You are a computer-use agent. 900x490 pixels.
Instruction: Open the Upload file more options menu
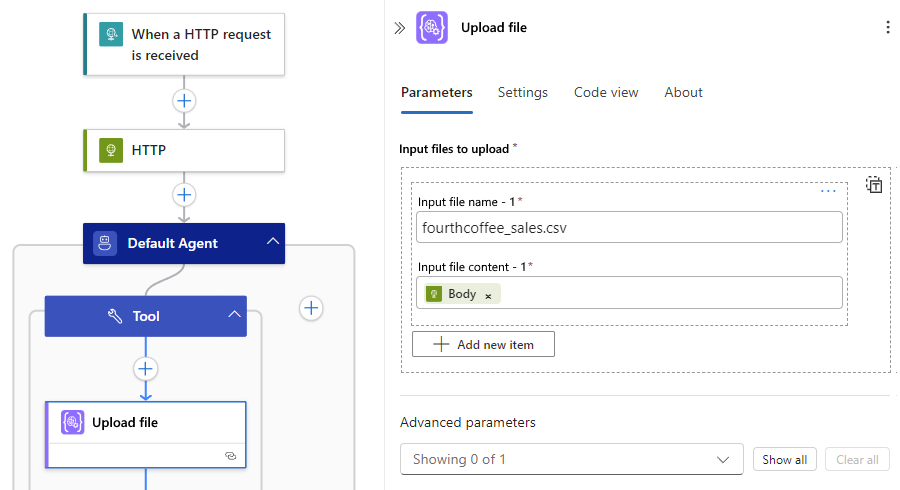pyautogui.click(x=887, y=28)
